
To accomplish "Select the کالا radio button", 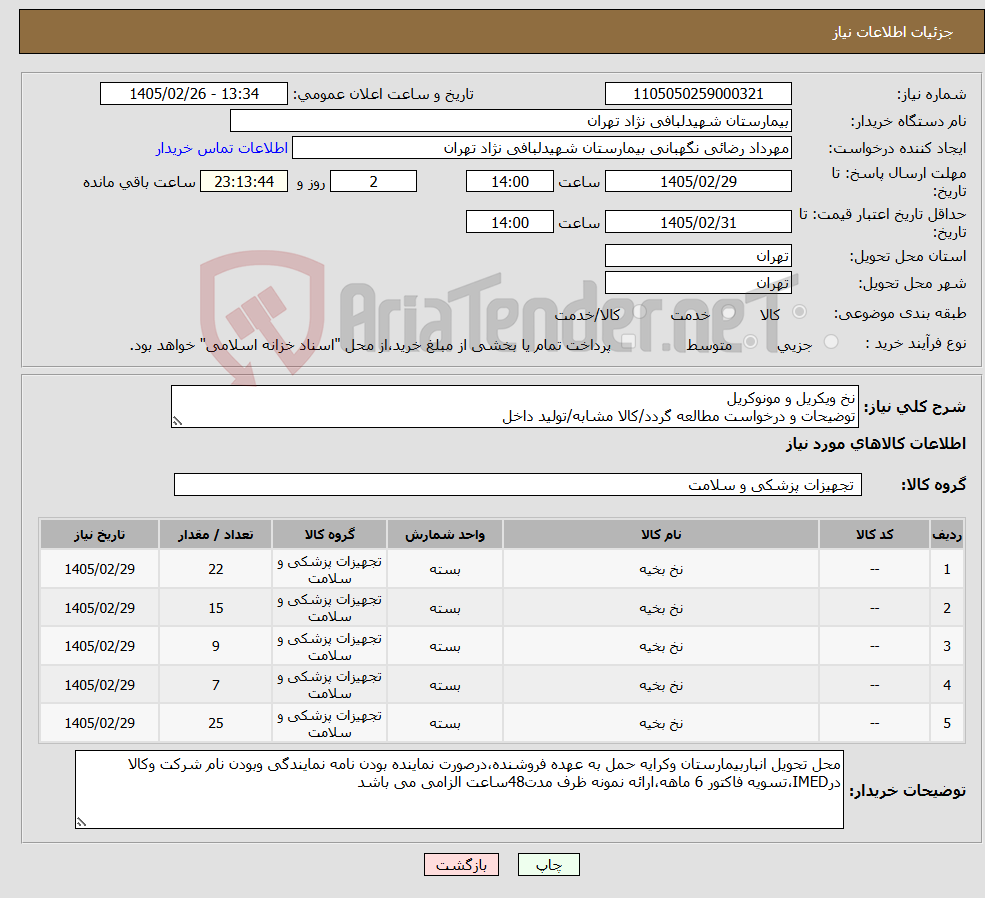I will tap(800, 311).
